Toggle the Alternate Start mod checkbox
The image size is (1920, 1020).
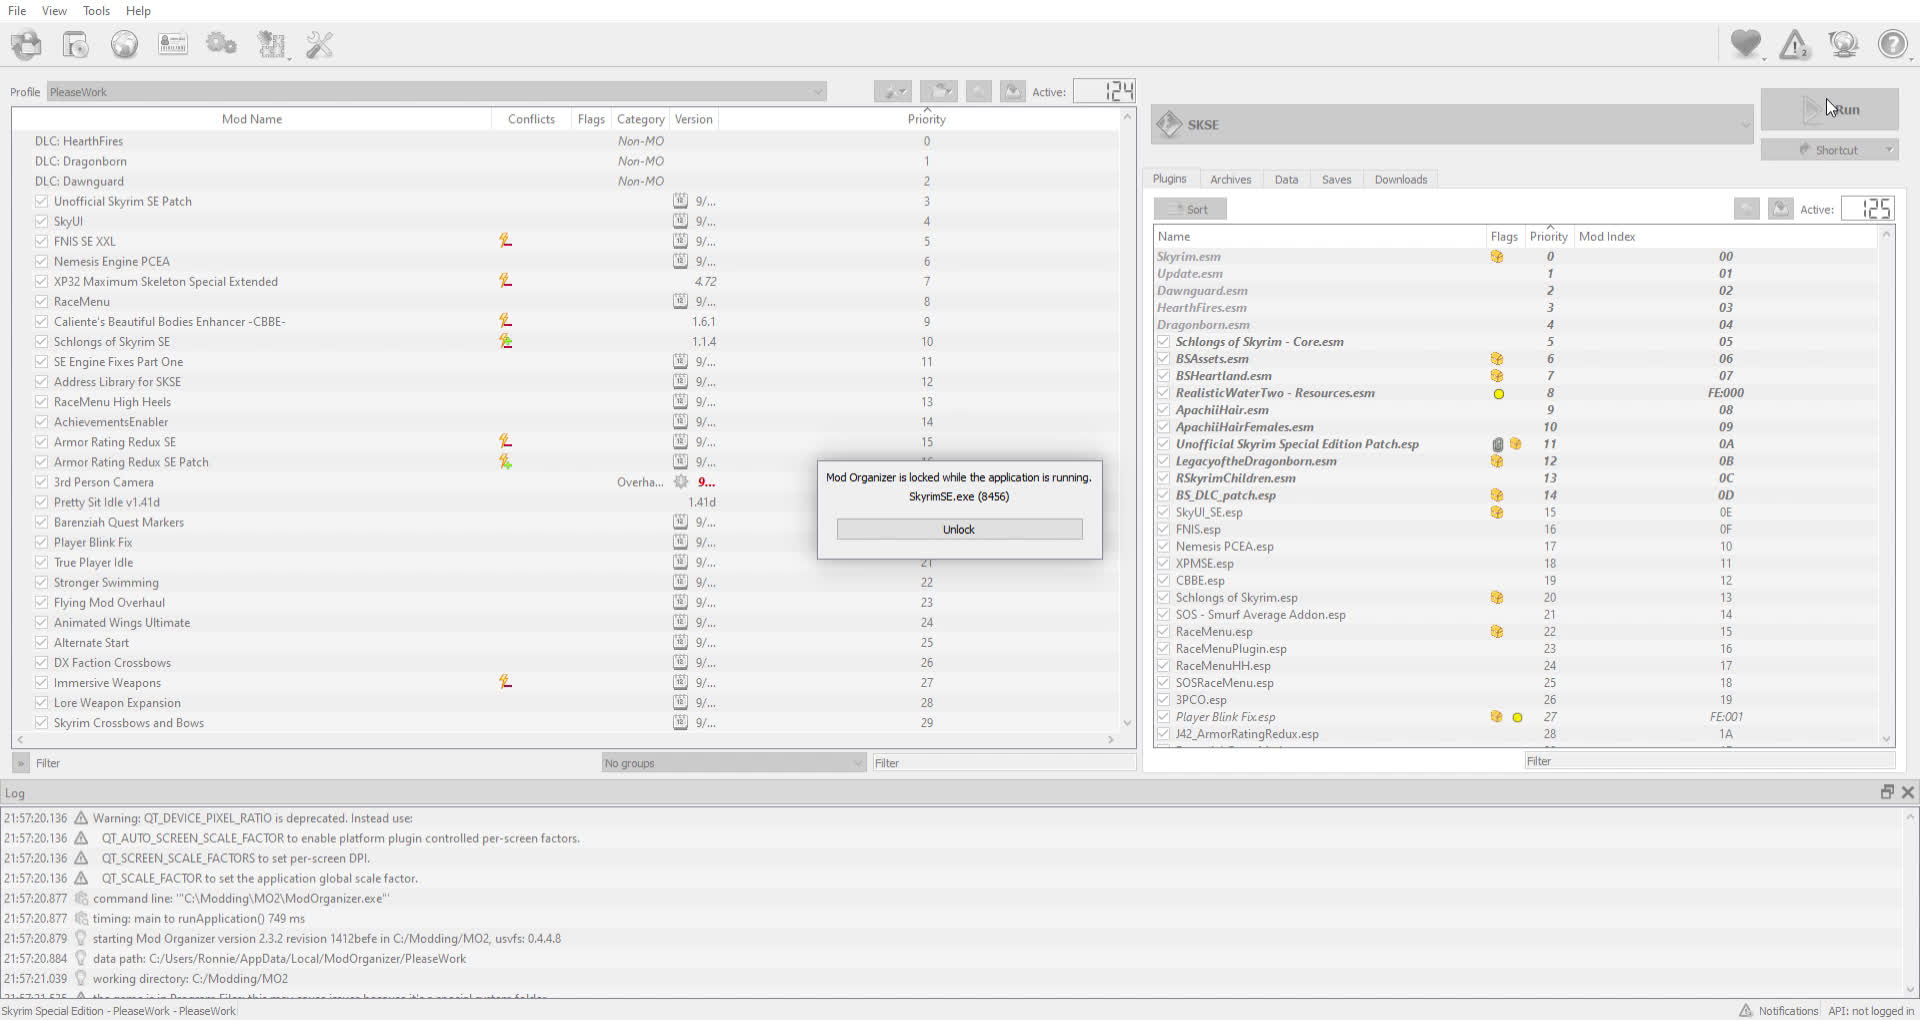coord(41,642)
